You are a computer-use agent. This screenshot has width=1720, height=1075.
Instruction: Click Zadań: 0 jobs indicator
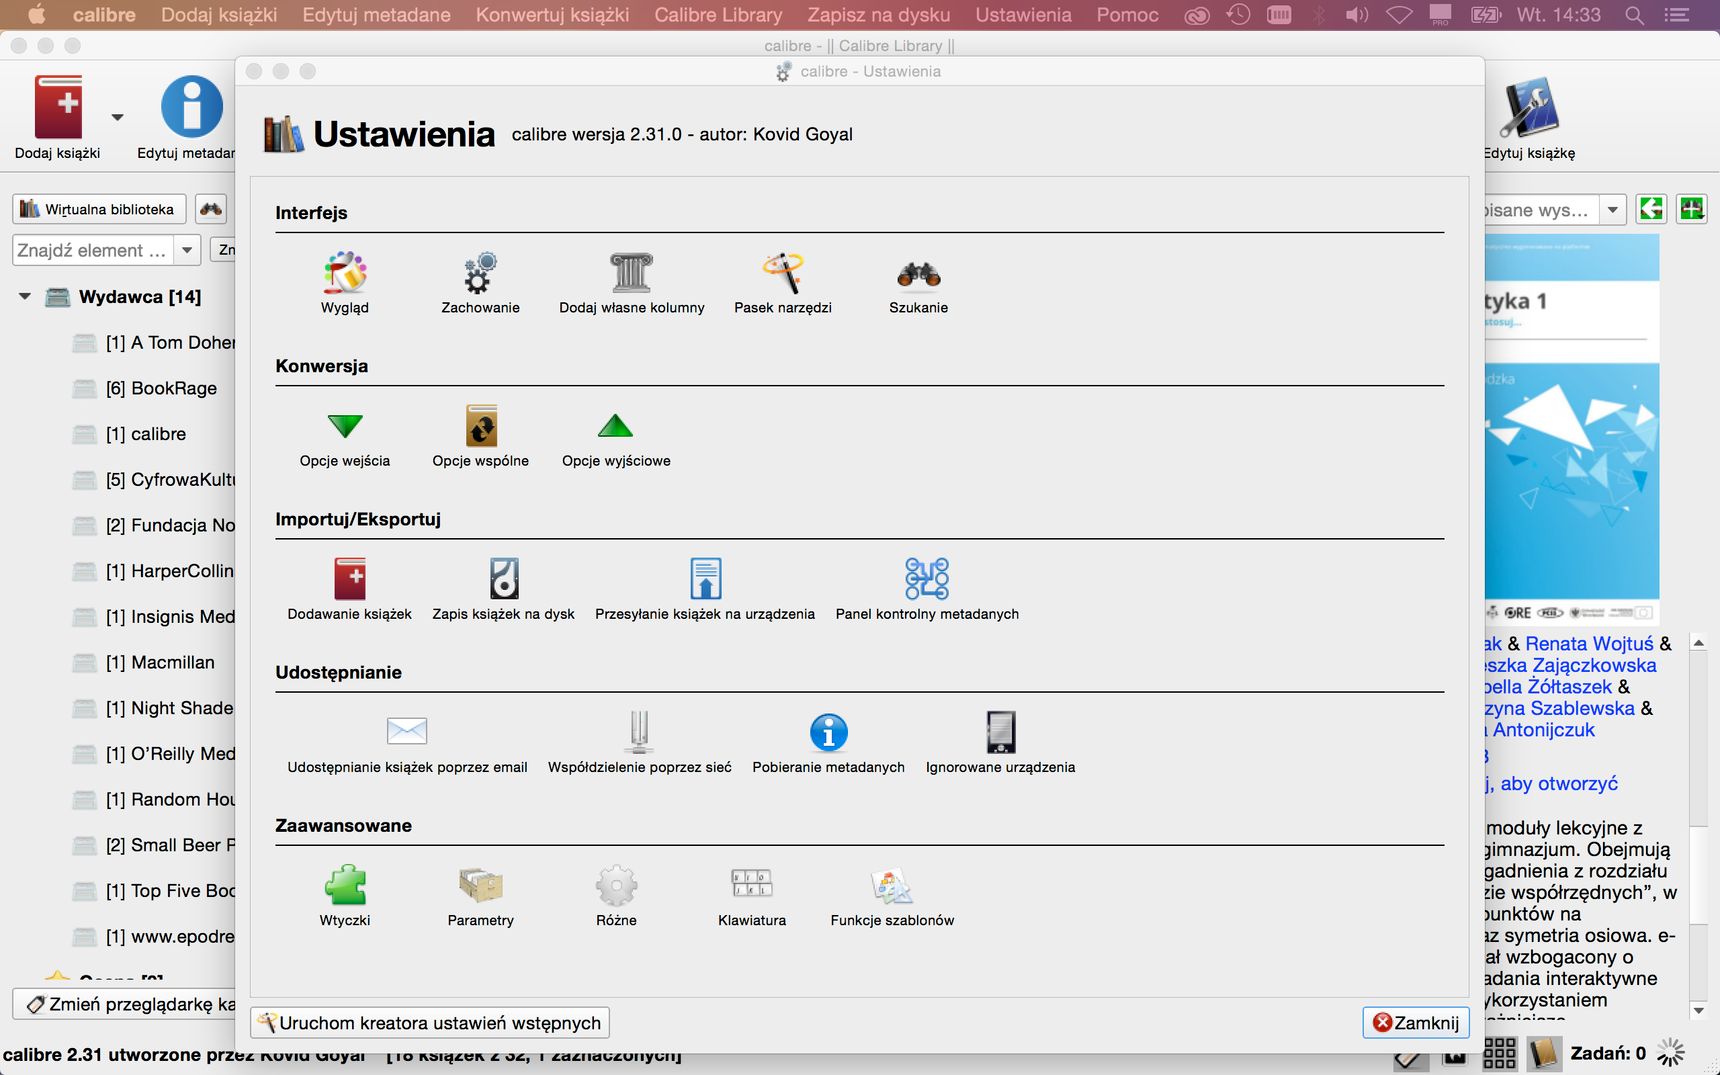(x=1608, y=1053)
